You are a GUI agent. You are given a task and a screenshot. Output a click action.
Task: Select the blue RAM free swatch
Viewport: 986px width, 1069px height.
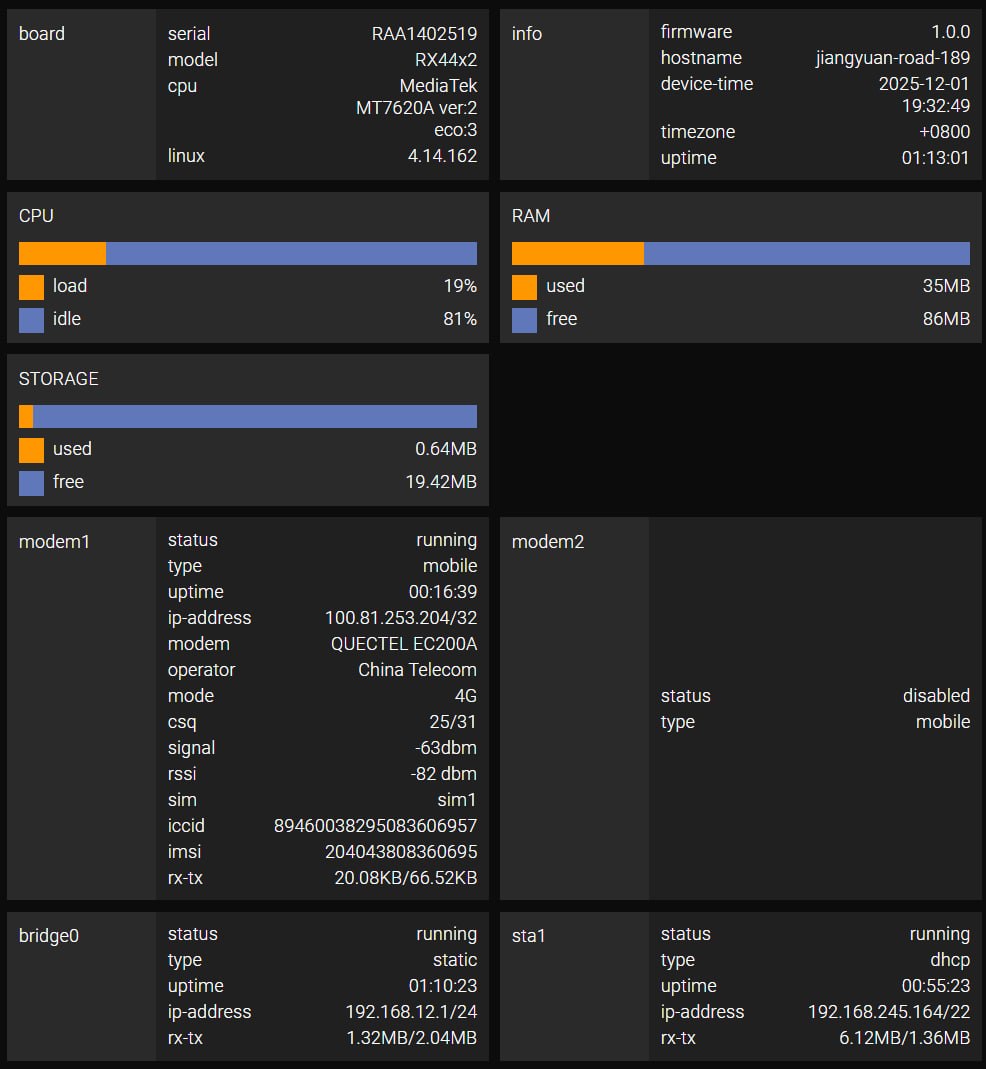524,320
